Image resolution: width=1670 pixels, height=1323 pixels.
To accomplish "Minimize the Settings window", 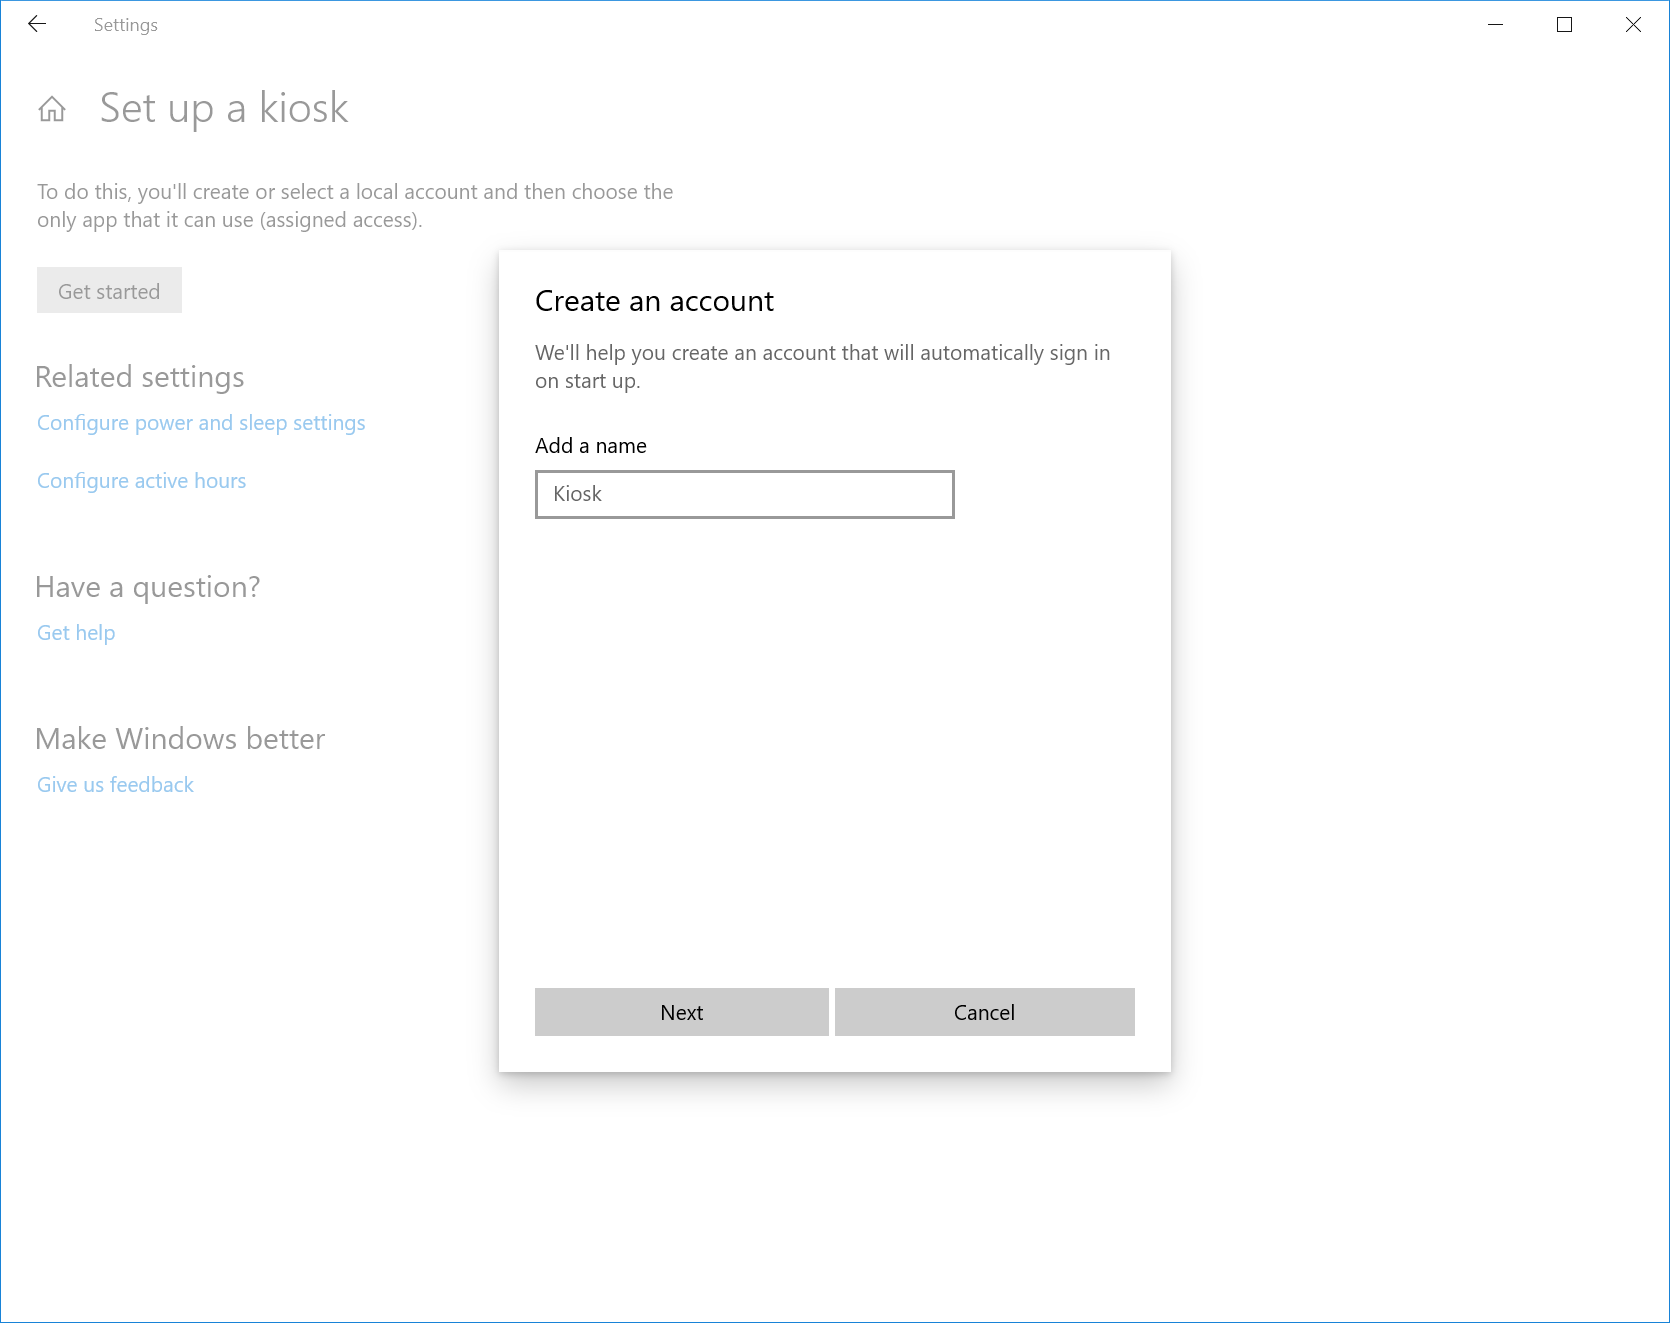I will [x=1496, y=25].
